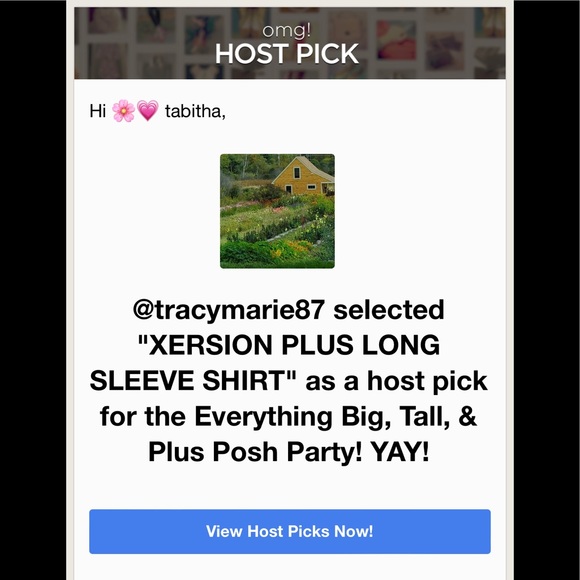Click the yellow farmhouse in the photo
Screen dimensions: 580x580
point(304,176)
